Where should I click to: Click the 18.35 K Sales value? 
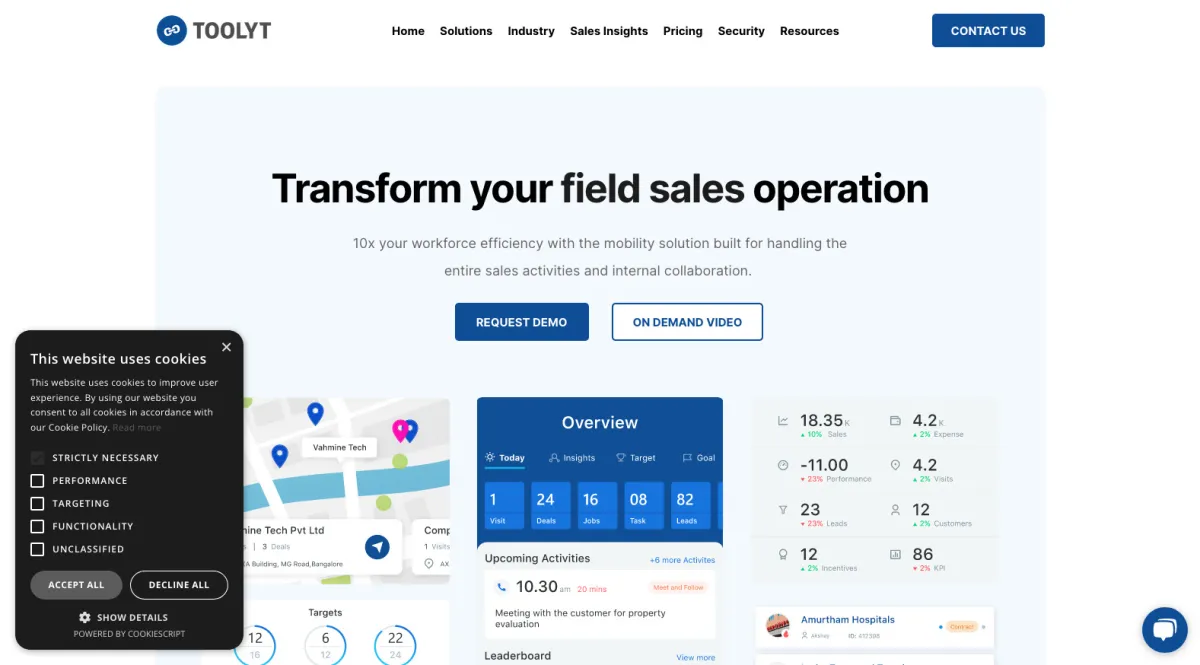click(x=825, y=421)
